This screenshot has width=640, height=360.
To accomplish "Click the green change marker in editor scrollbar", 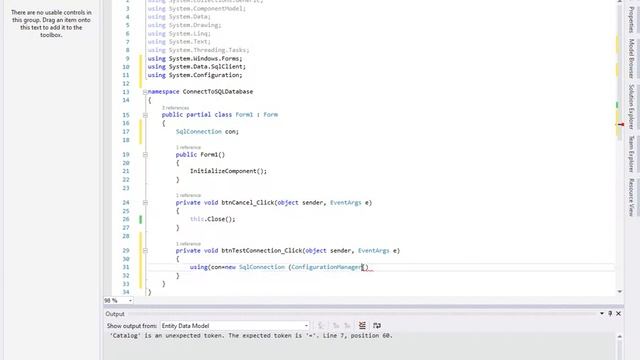I will click(617, 105).
